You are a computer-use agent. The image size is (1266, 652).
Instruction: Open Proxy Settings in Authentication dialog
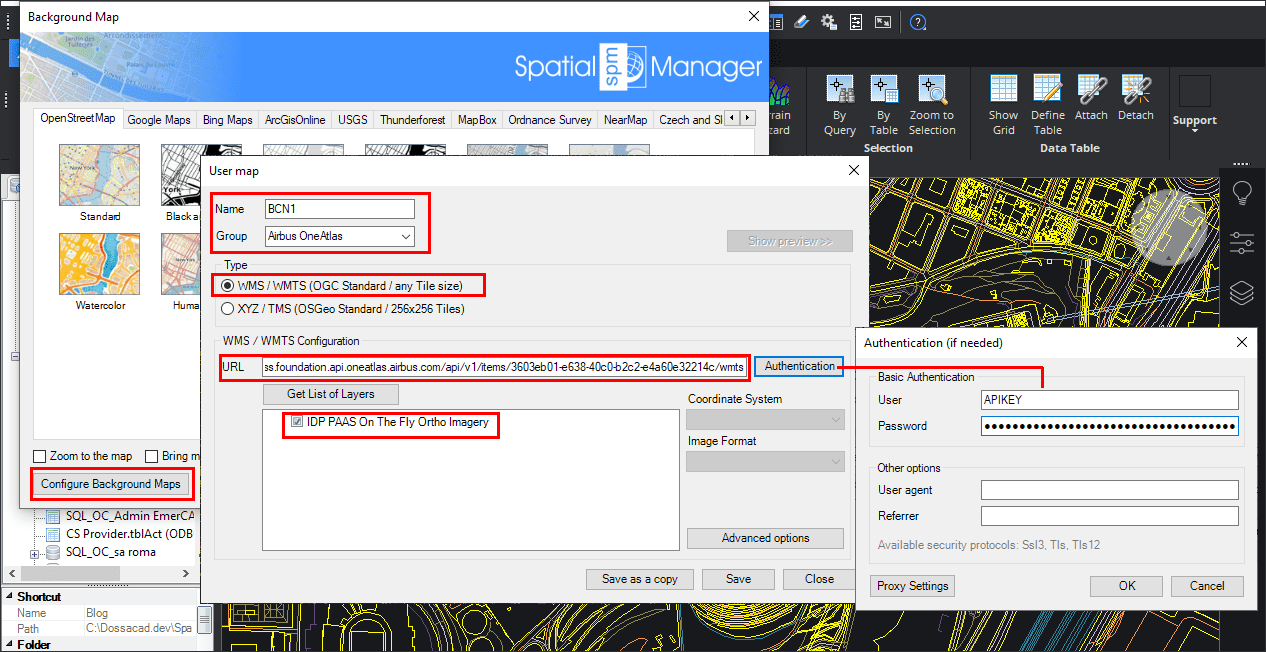(912, 586)
